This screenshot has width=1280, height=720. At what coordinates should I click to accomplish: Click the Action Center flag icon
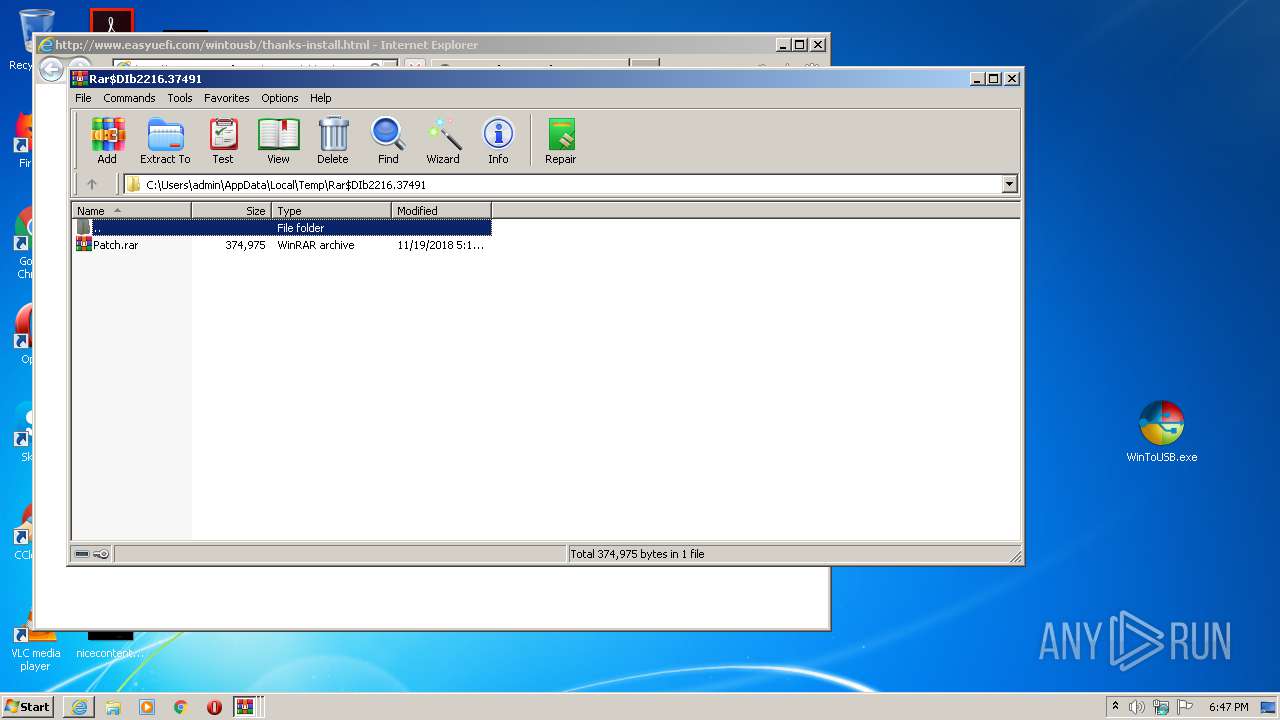1185,707
